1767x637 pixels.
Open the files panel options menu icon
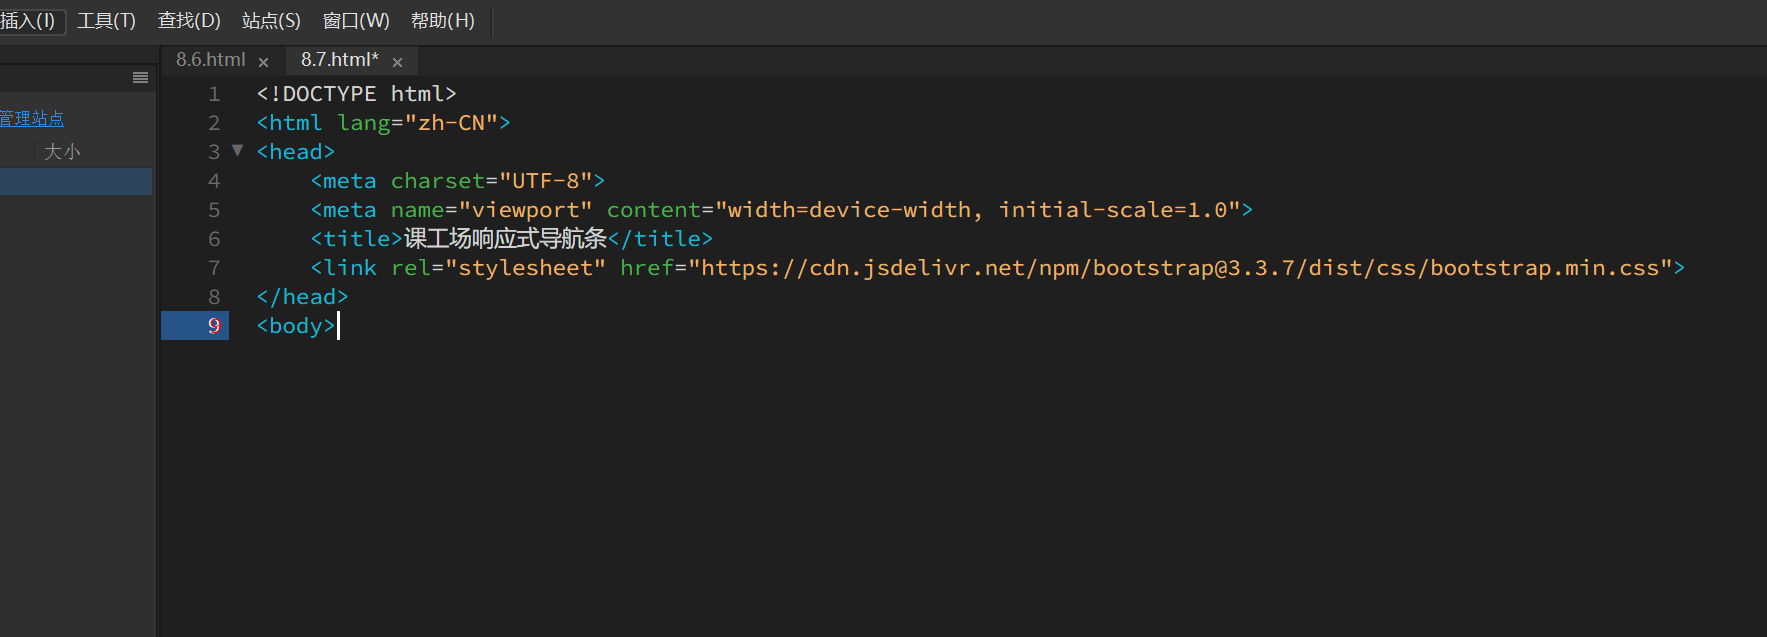point(140,78)
